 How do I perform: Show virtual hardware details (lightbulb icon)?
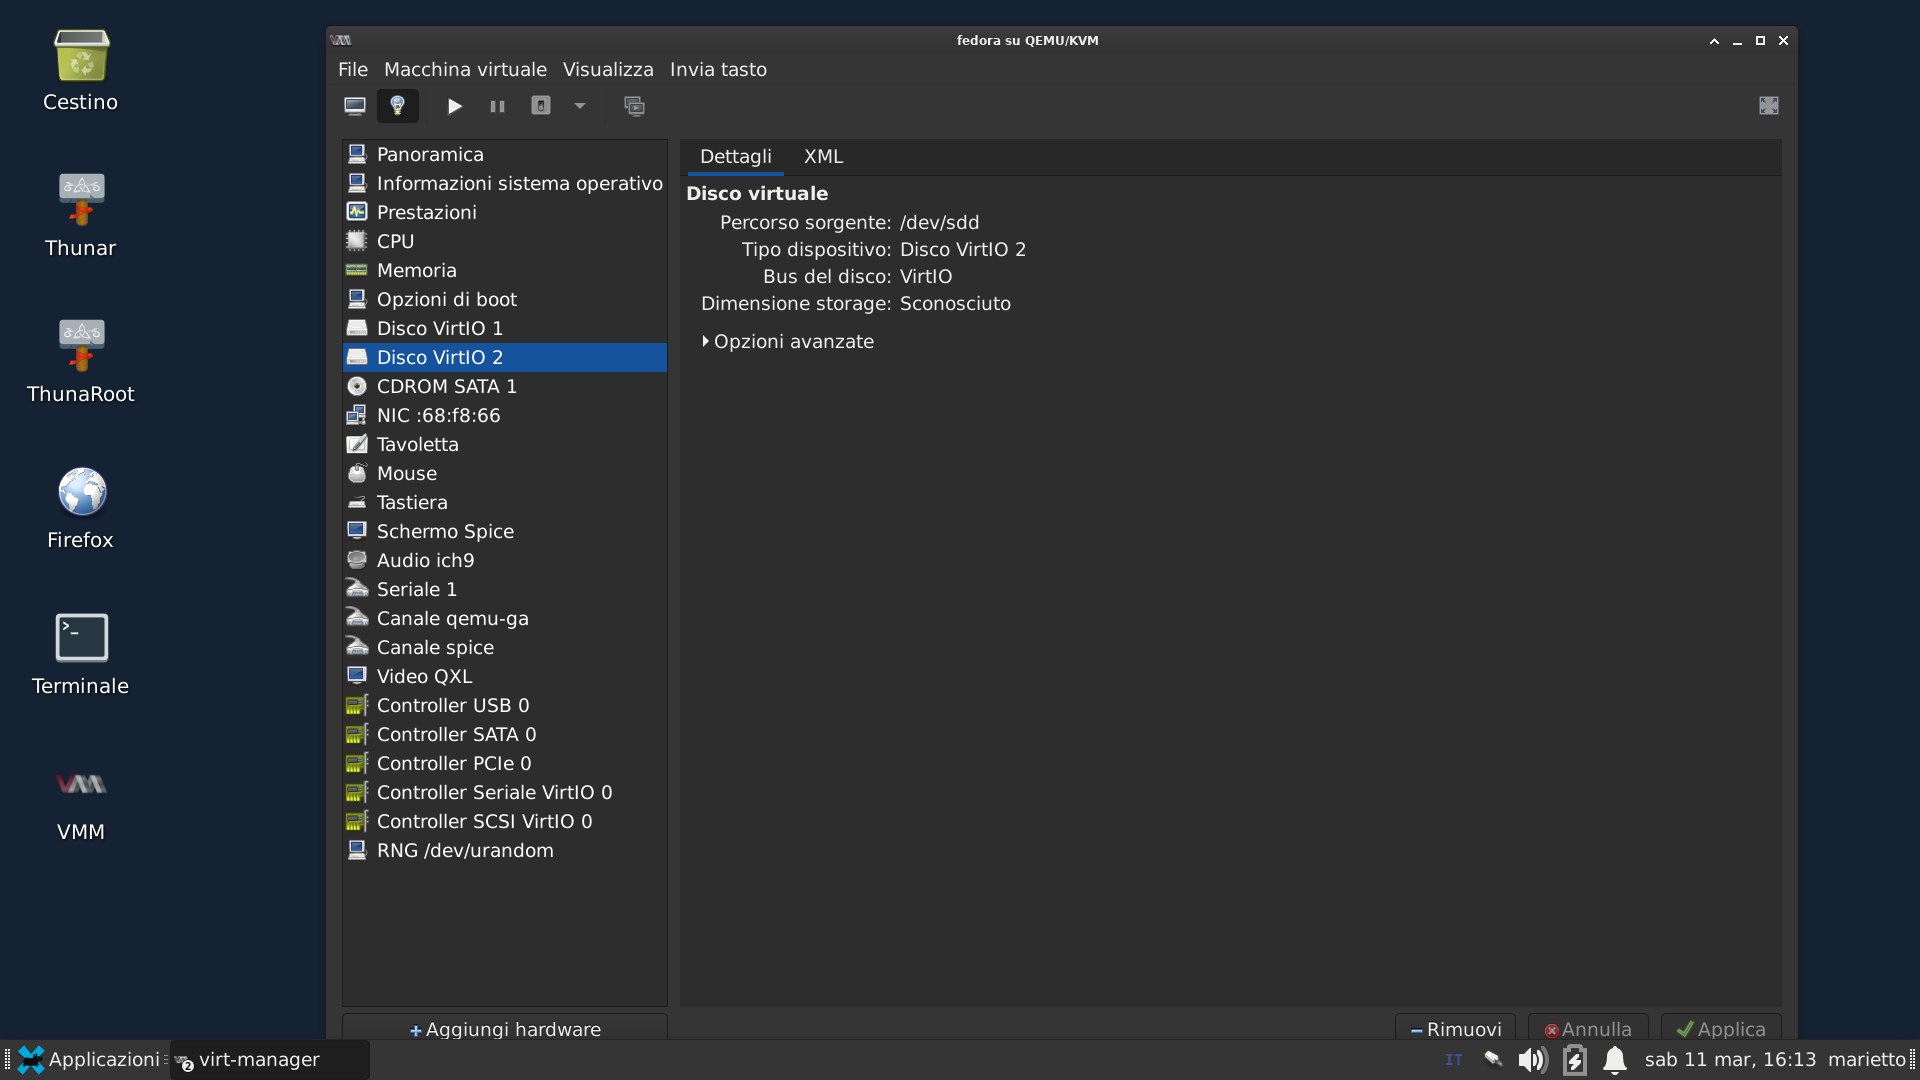[x=397, y=106]
